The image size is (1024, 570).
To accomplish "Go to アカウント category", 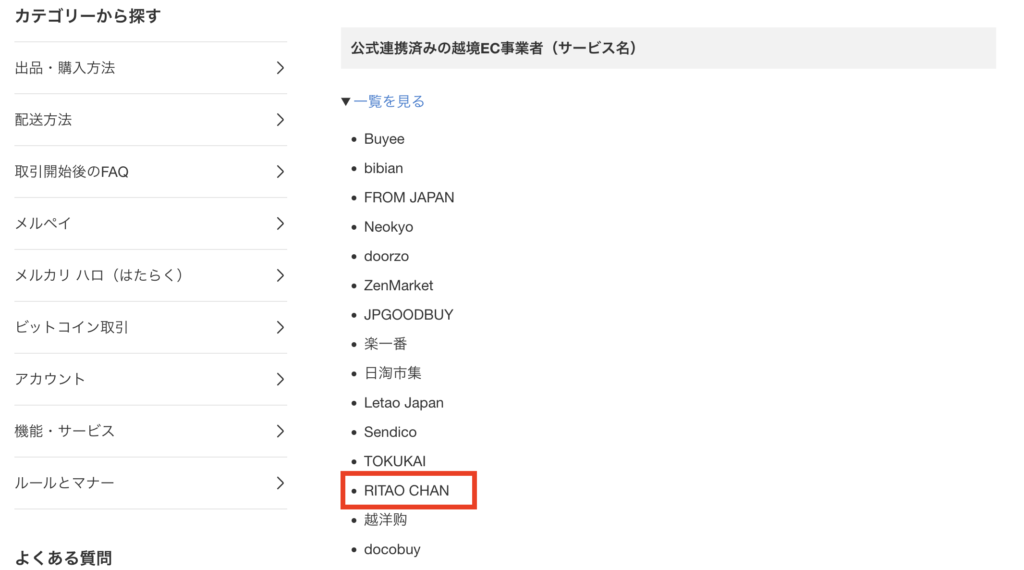I will click(51, 380).
